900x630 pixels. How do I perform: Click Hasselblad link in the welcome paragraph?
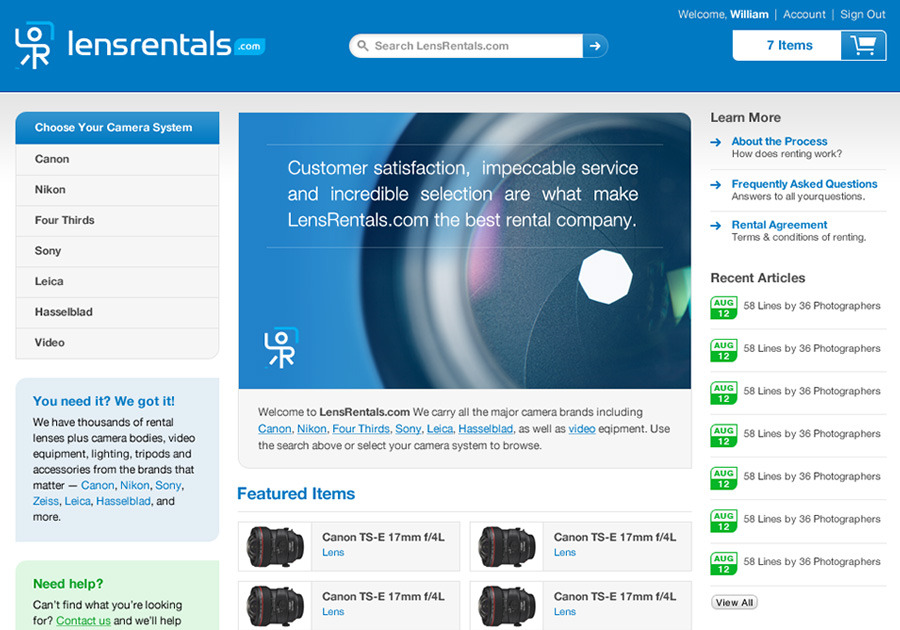[x=486, y=429]
